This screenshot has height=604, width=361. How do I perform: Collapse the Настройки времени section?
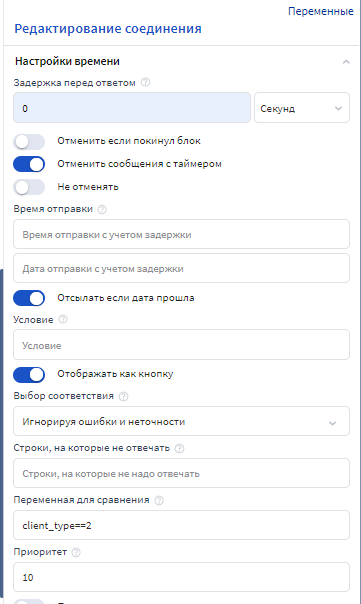pyautogui.click(x=346, y=62)
